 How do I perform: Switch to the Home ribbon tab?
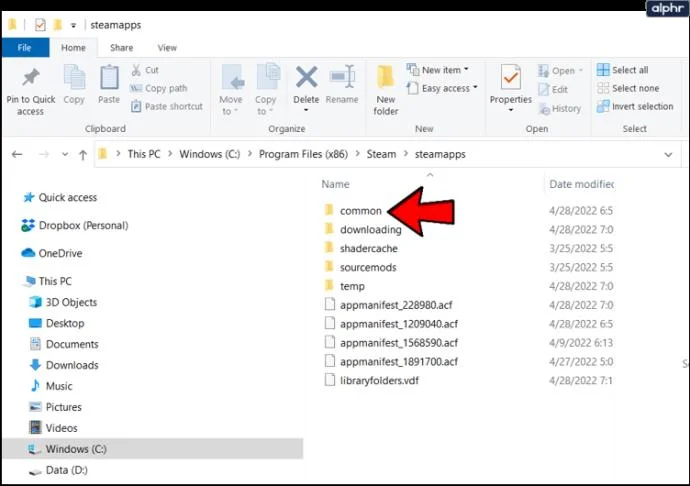pyautogui.click(x=73, y=48)
